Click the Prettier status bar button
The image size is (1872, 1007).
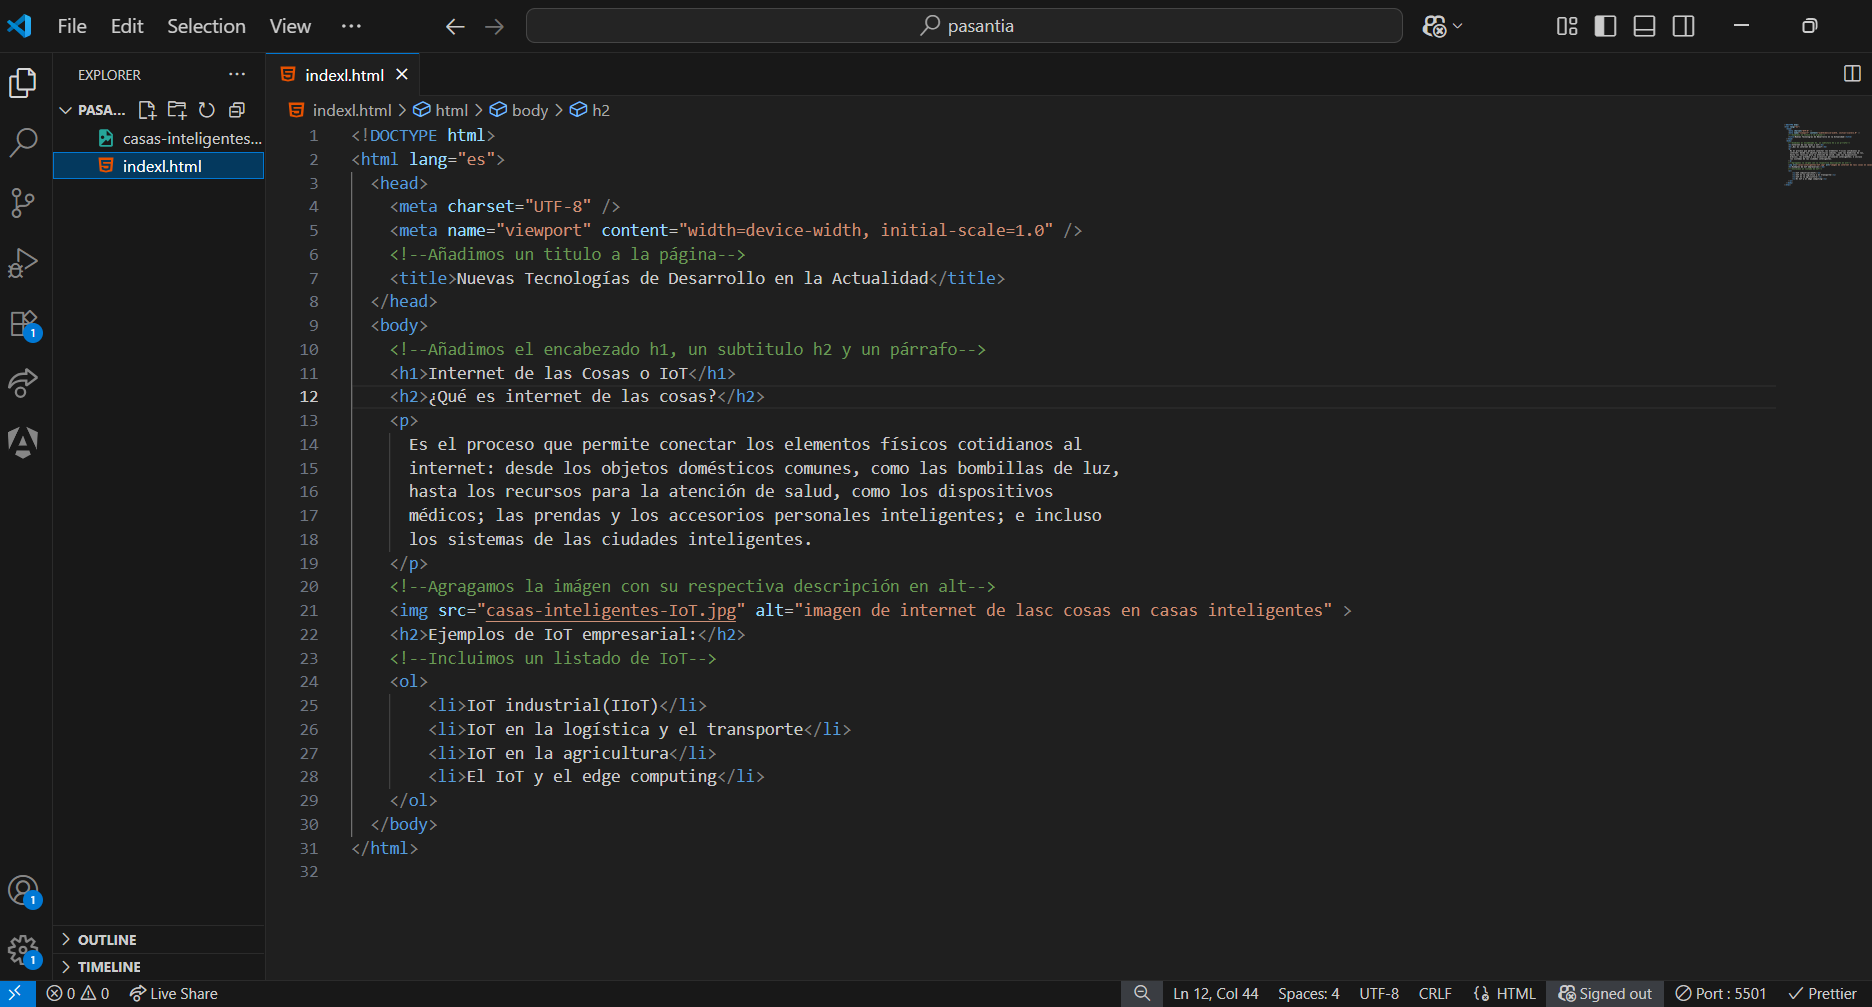(x=1823, y=993)
